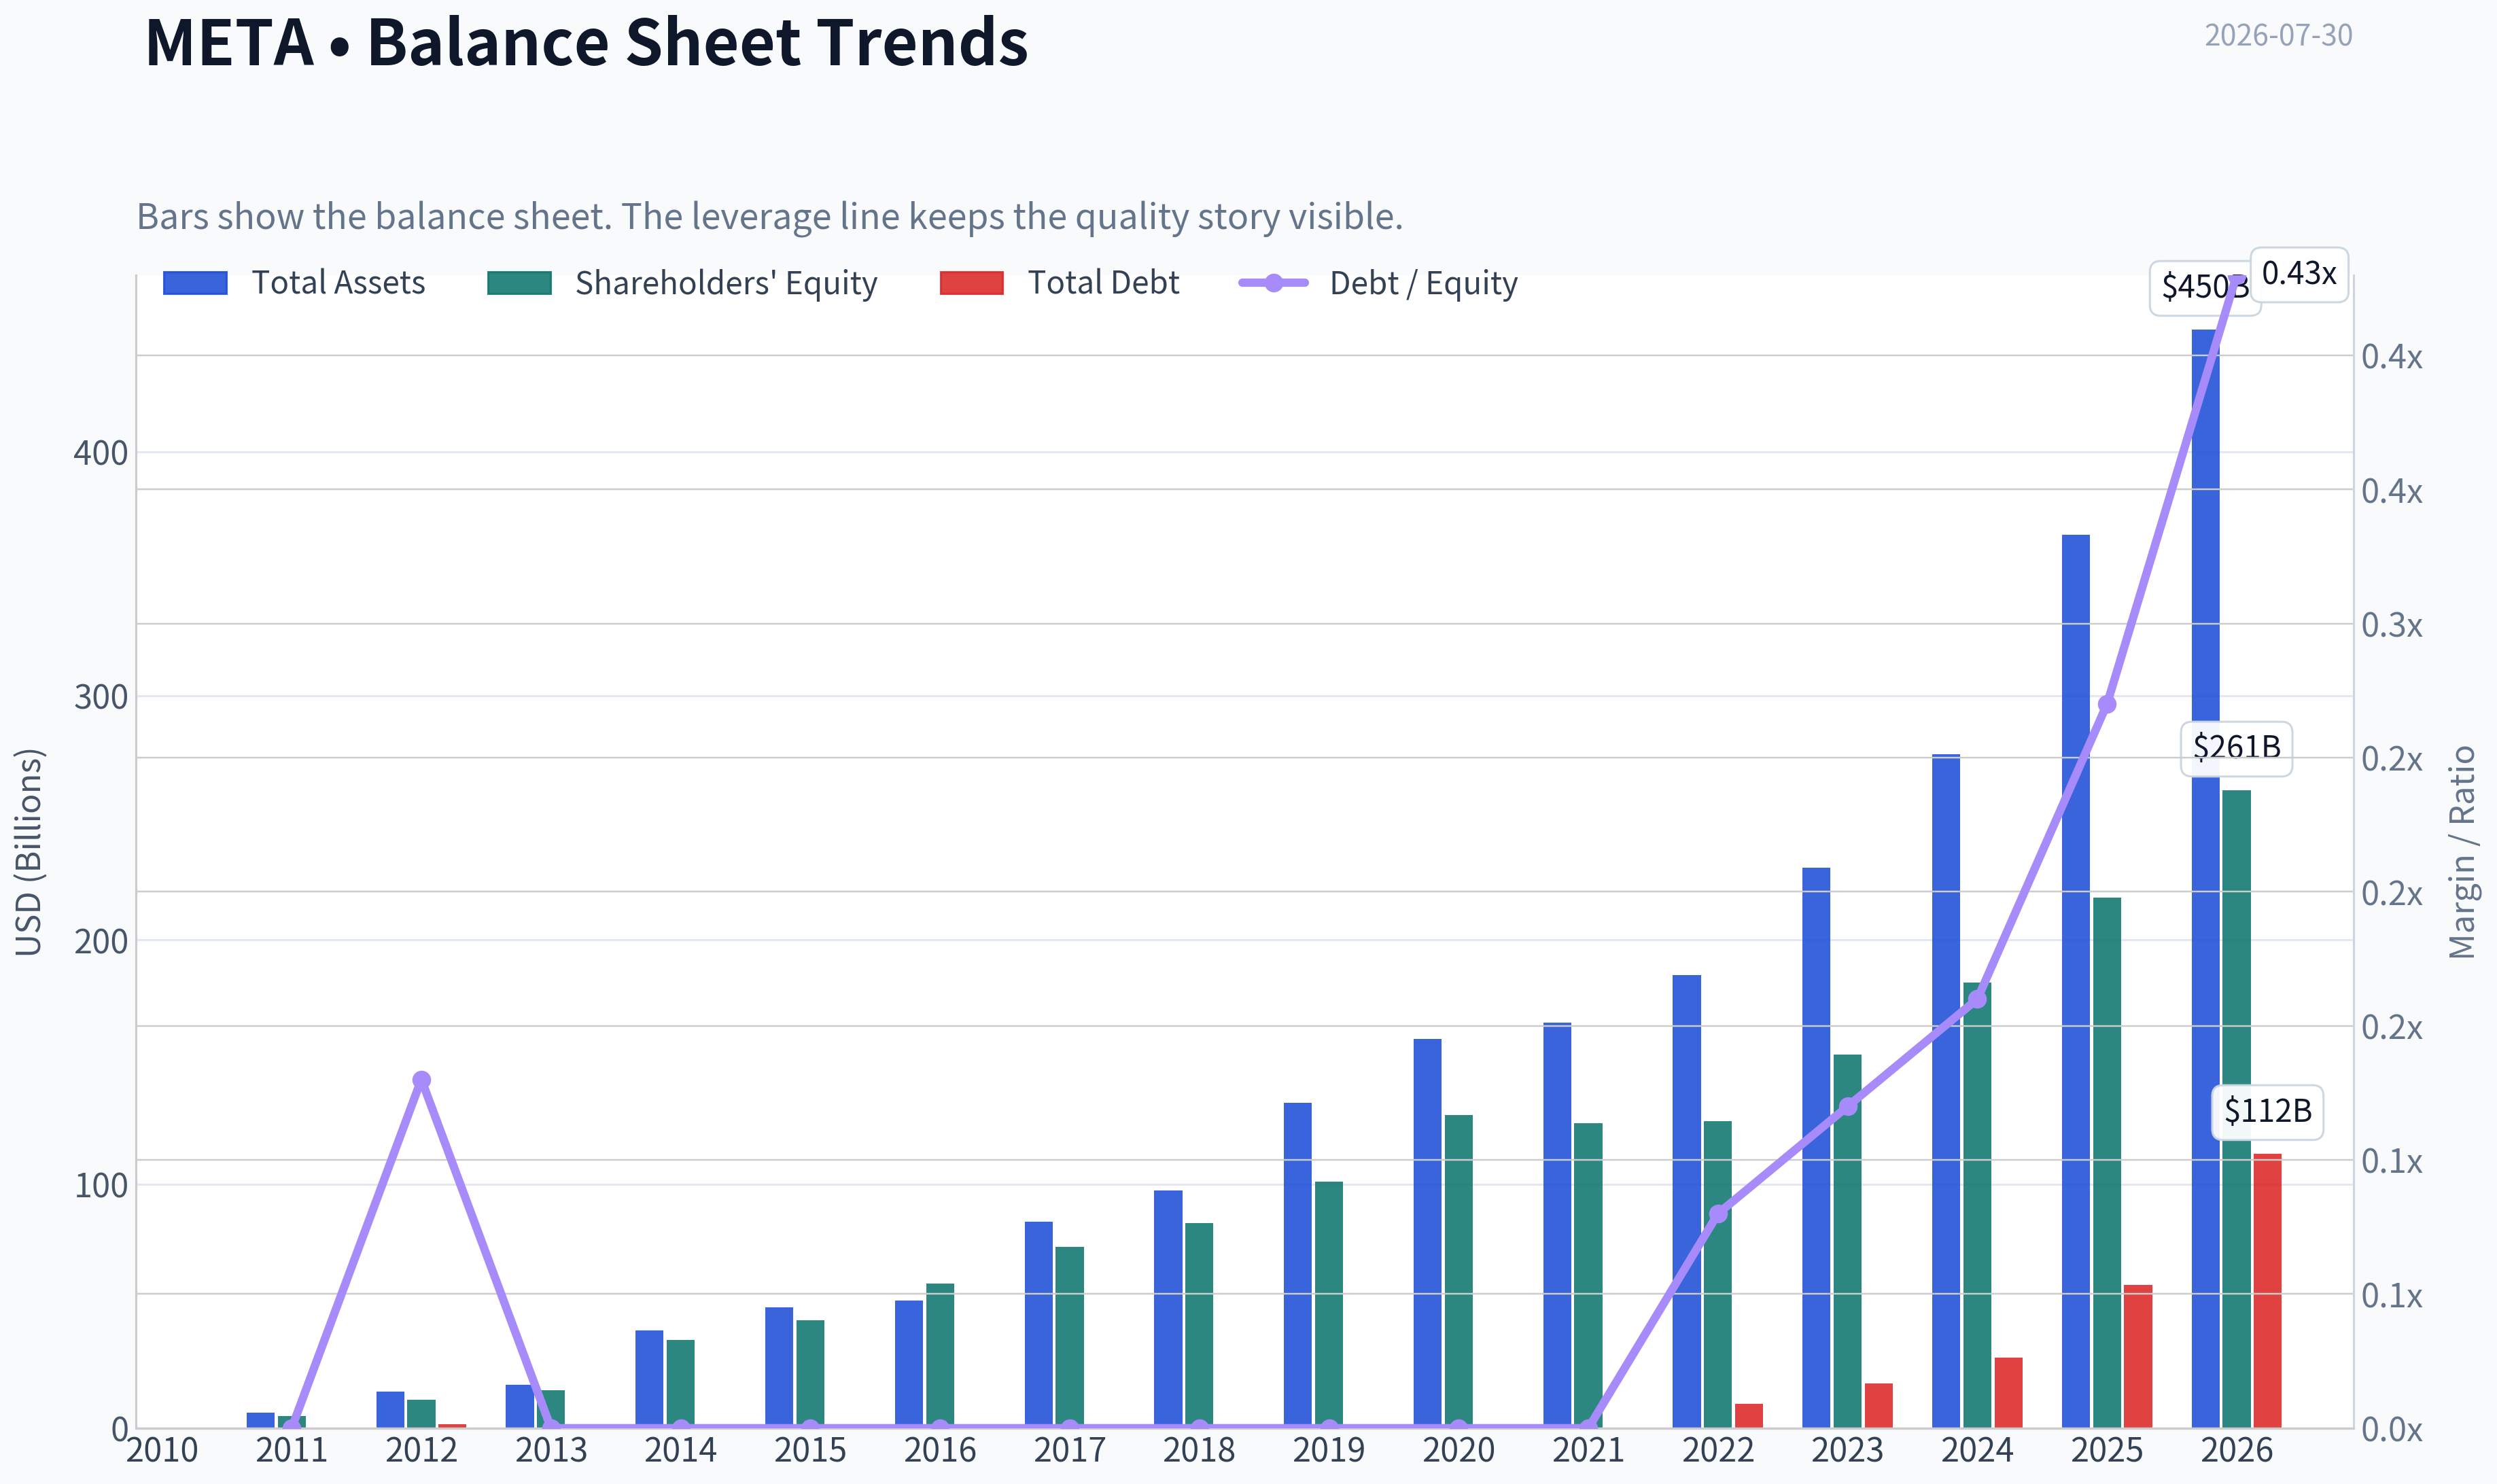Select the 2025 Debt / Equity line marker
Image resolution: width=2497 pixels, height=1484 pixels.
(x=2107, y=704)
